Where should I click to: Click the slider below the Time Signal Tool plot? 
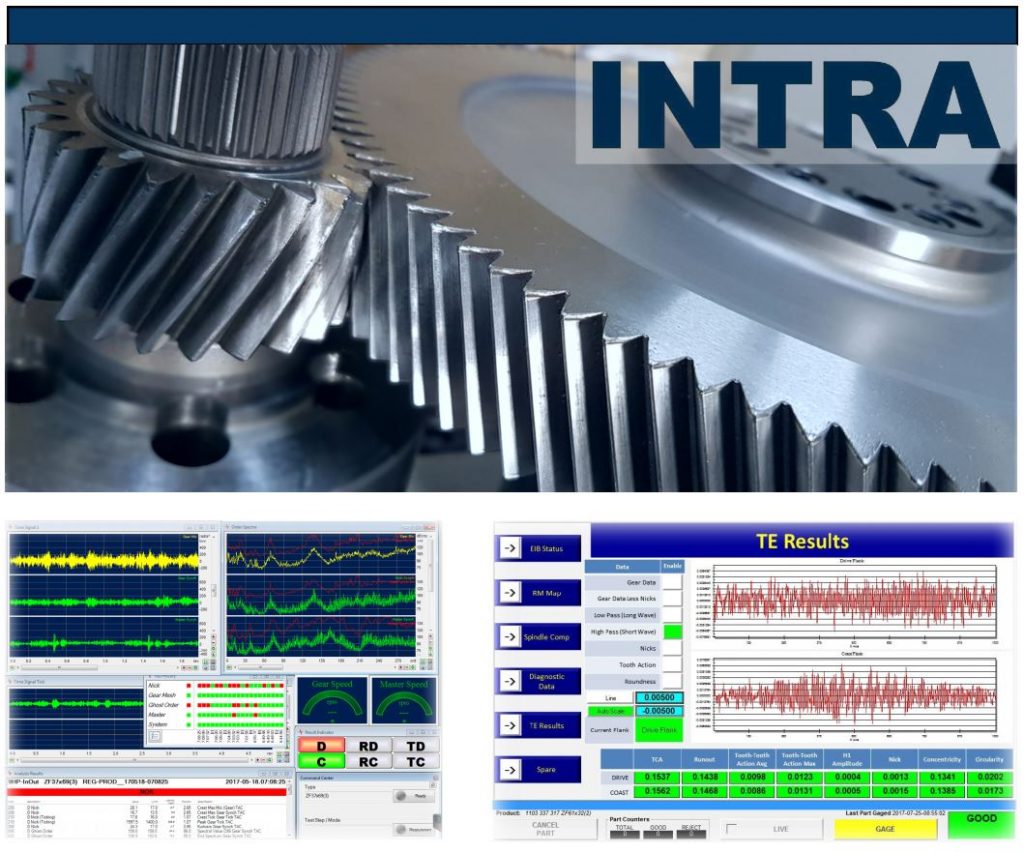click(137, 760)
